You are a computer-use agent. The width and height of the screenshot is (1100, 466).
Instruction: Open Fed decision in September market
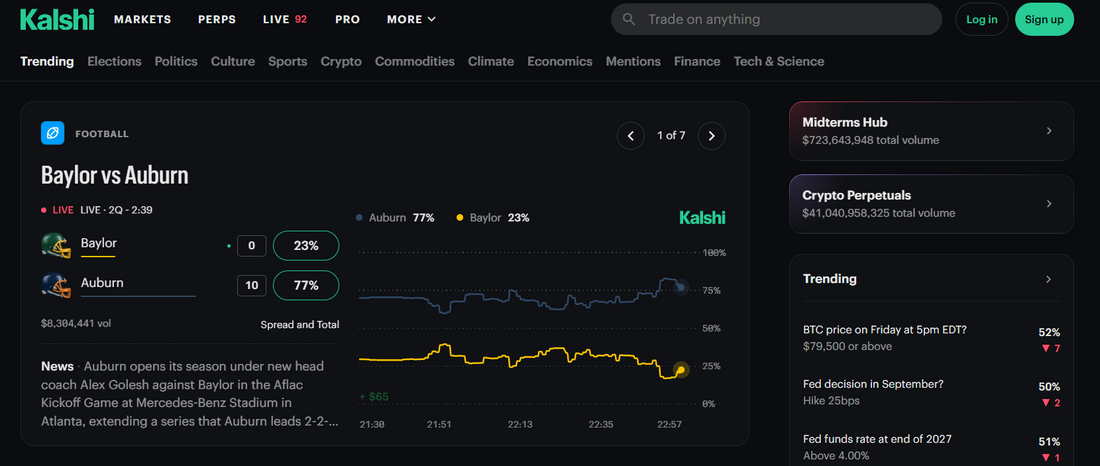931,392
